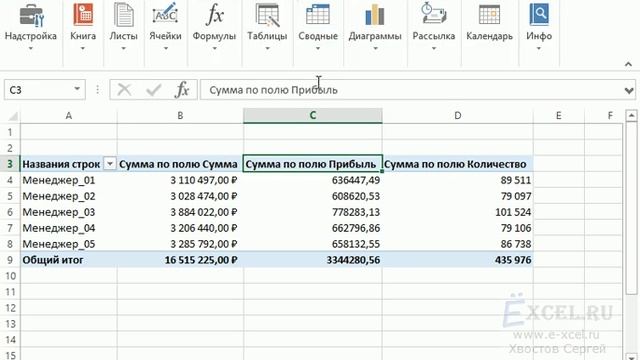Select cell Сумма по полю Сумма

pyautogui.click(x=180, y=164)
